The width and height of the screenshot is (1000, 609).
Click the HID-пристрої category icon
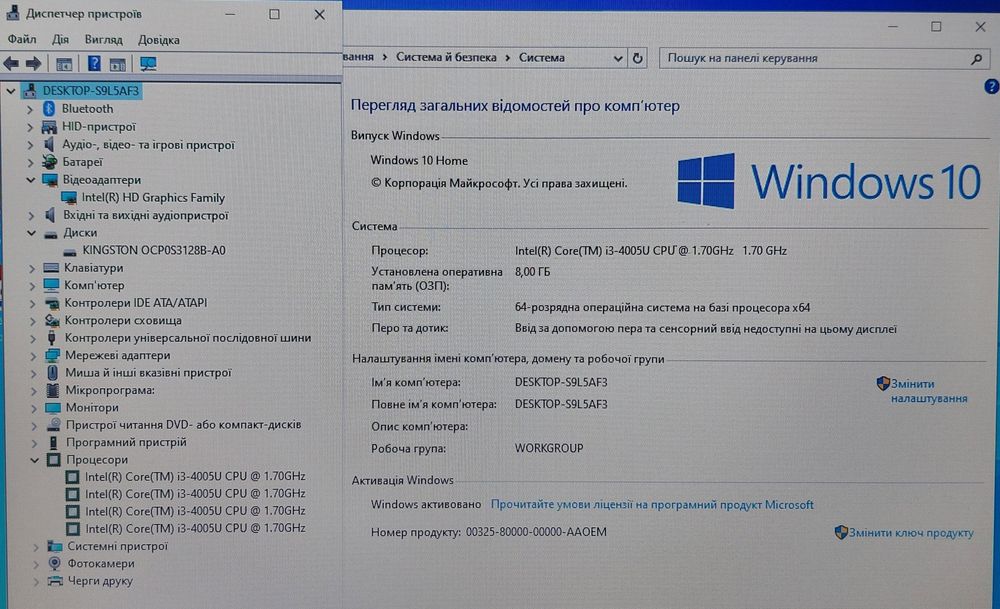(49, 126)
